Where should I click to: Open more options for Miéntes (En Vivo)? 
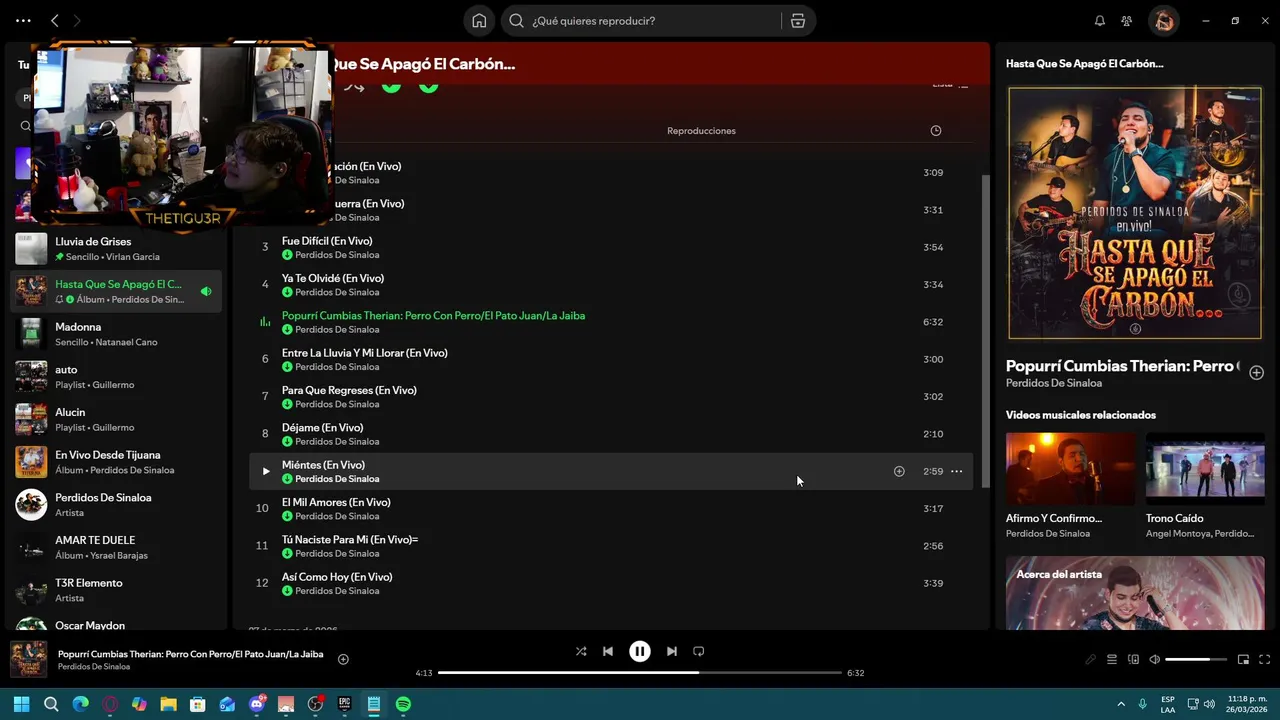pos(957,471)
